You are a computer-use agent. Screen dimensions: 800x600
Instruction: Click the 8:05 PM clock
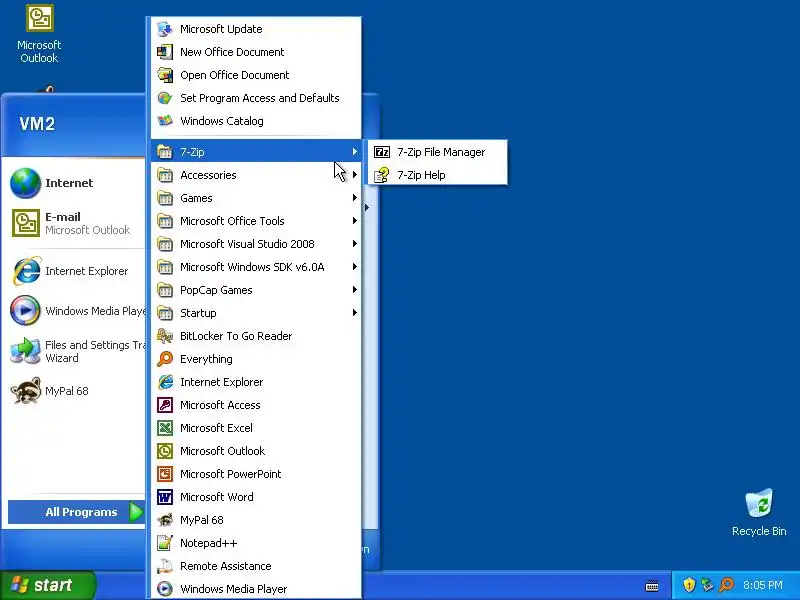click(x=763, y=585)
